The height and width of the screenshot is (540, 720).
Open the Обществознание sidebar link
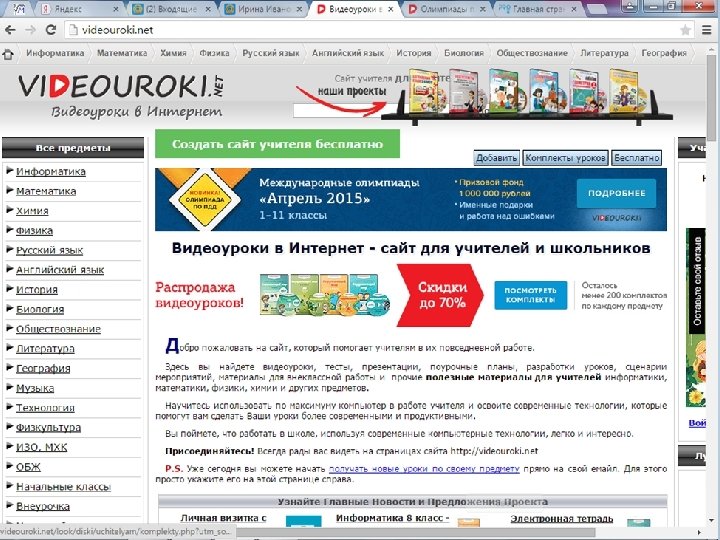pyautogui.click(x=58, y=329)
